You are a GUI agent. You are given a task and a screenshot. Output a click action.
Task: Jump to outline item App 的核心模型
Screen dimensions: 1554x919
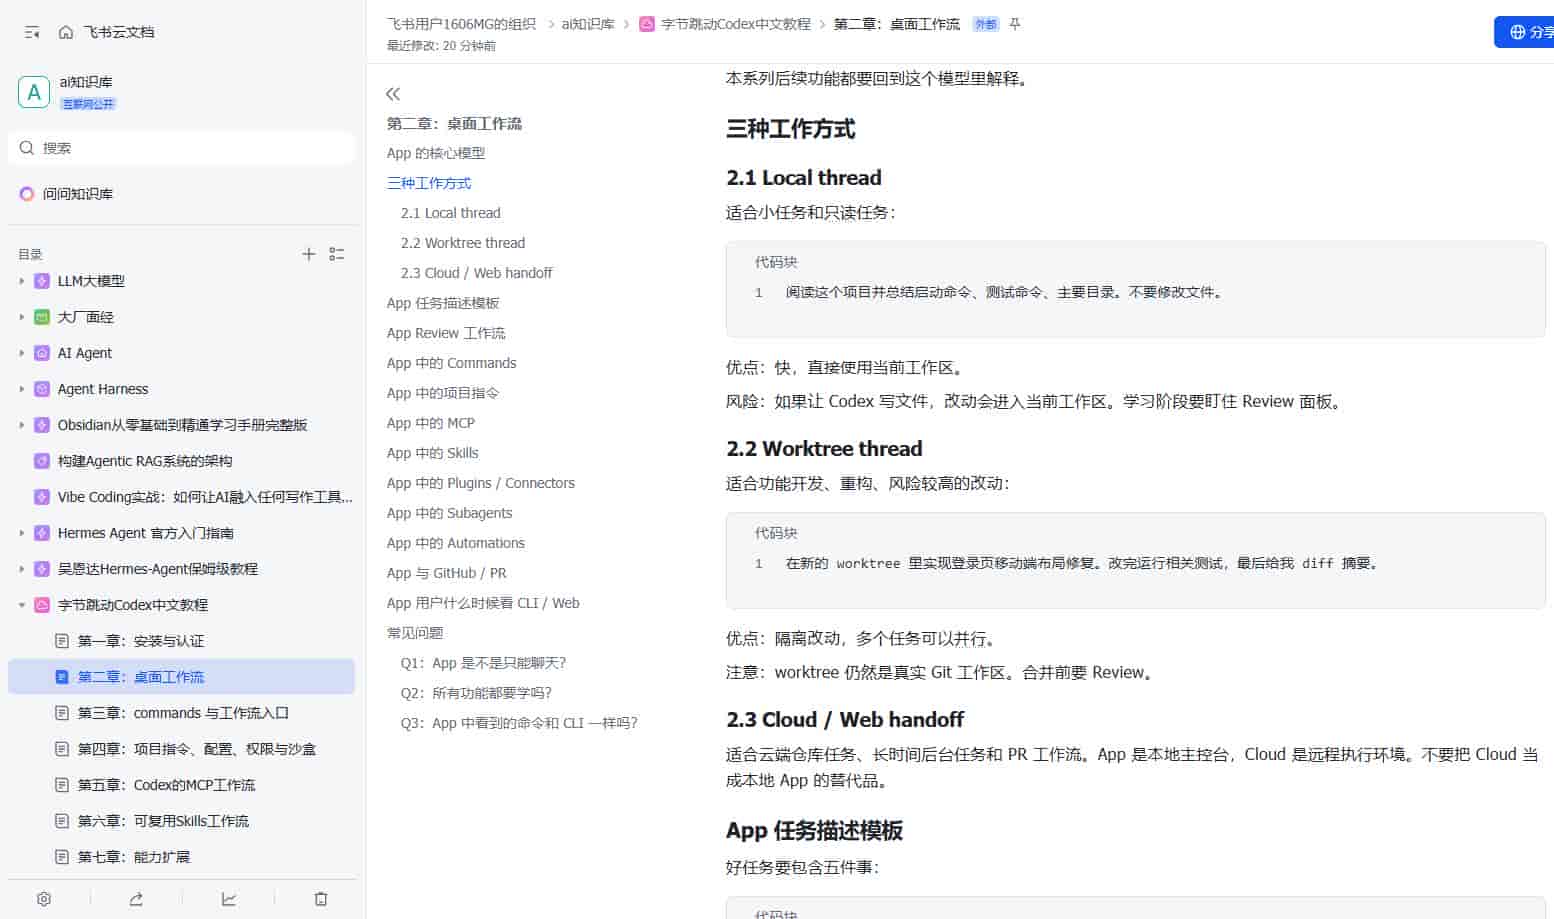tap(436, 153)
